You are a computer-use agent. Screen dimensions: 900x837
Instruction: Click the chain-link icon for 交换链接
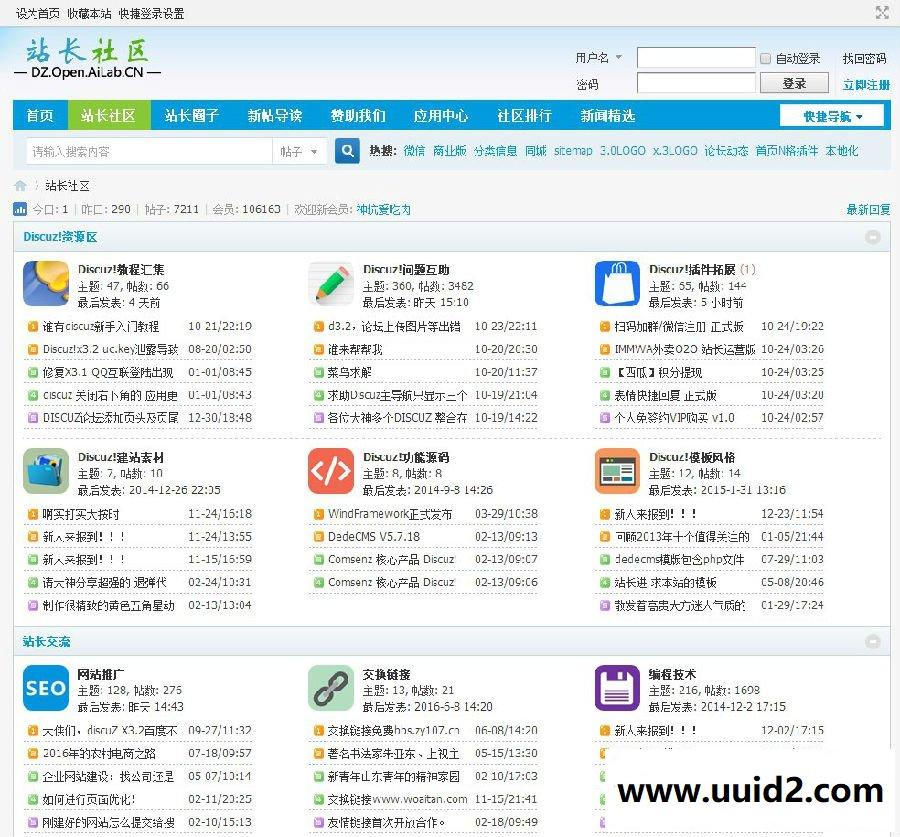(331, 688)
